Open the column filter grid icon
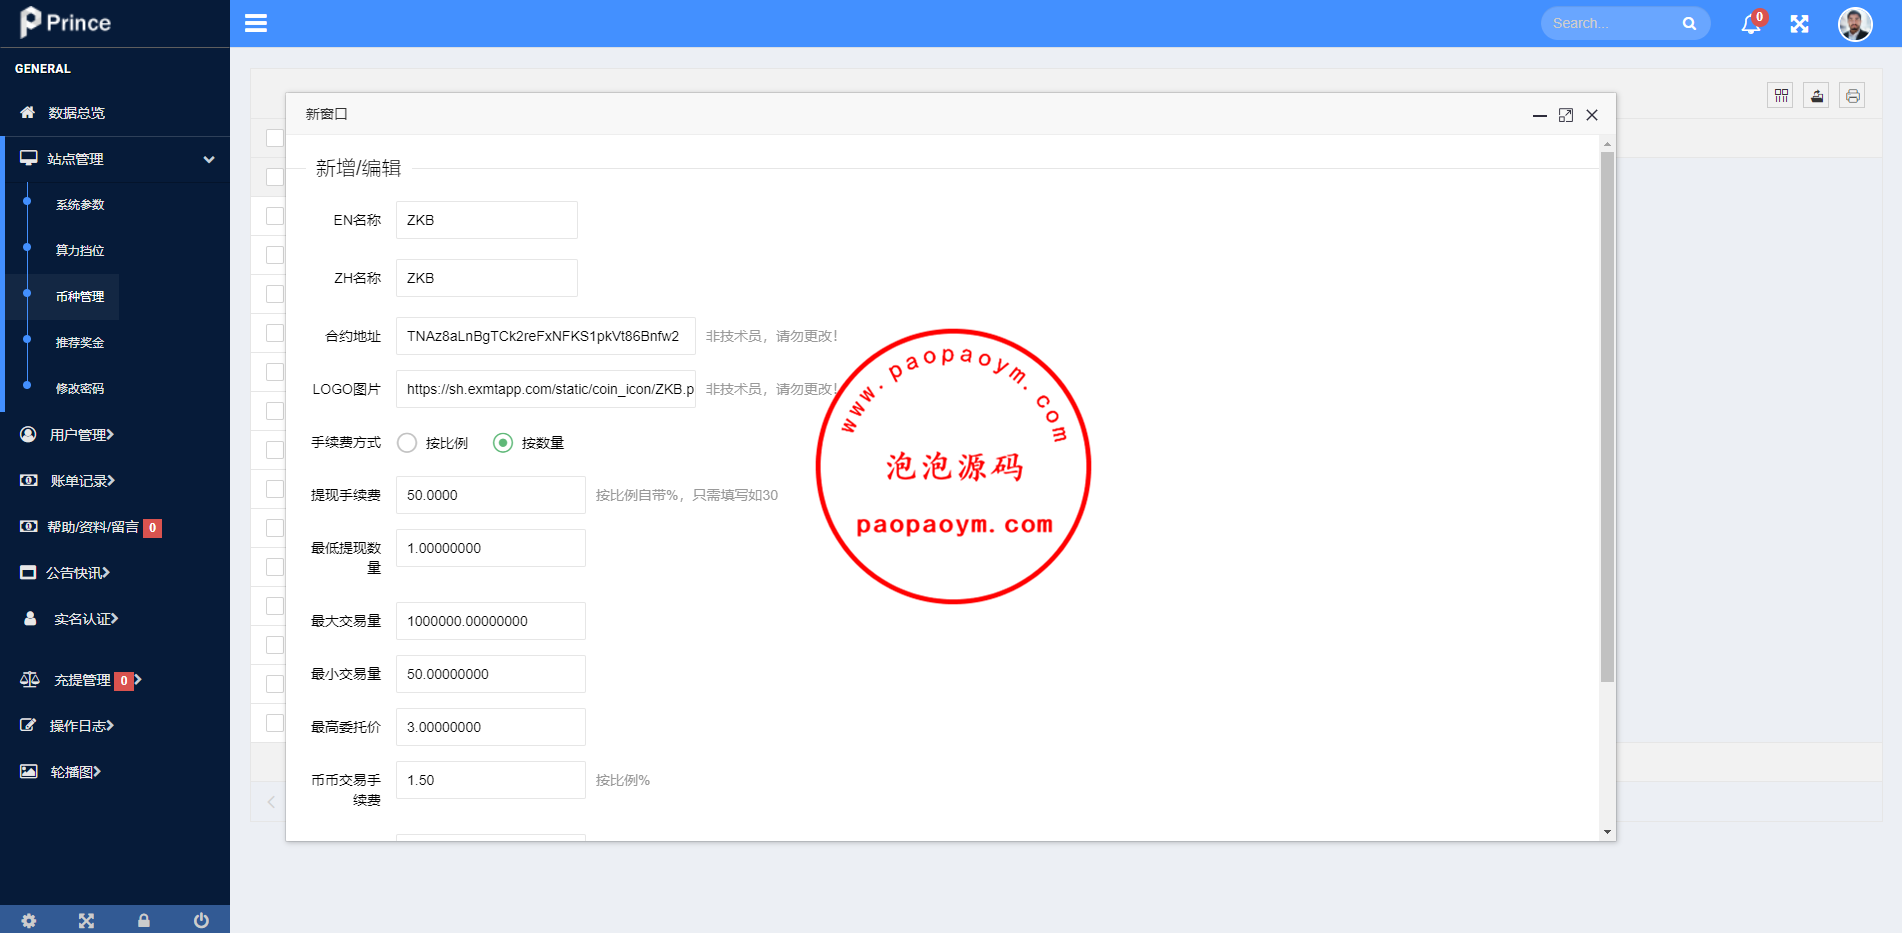 point(1780,96)
